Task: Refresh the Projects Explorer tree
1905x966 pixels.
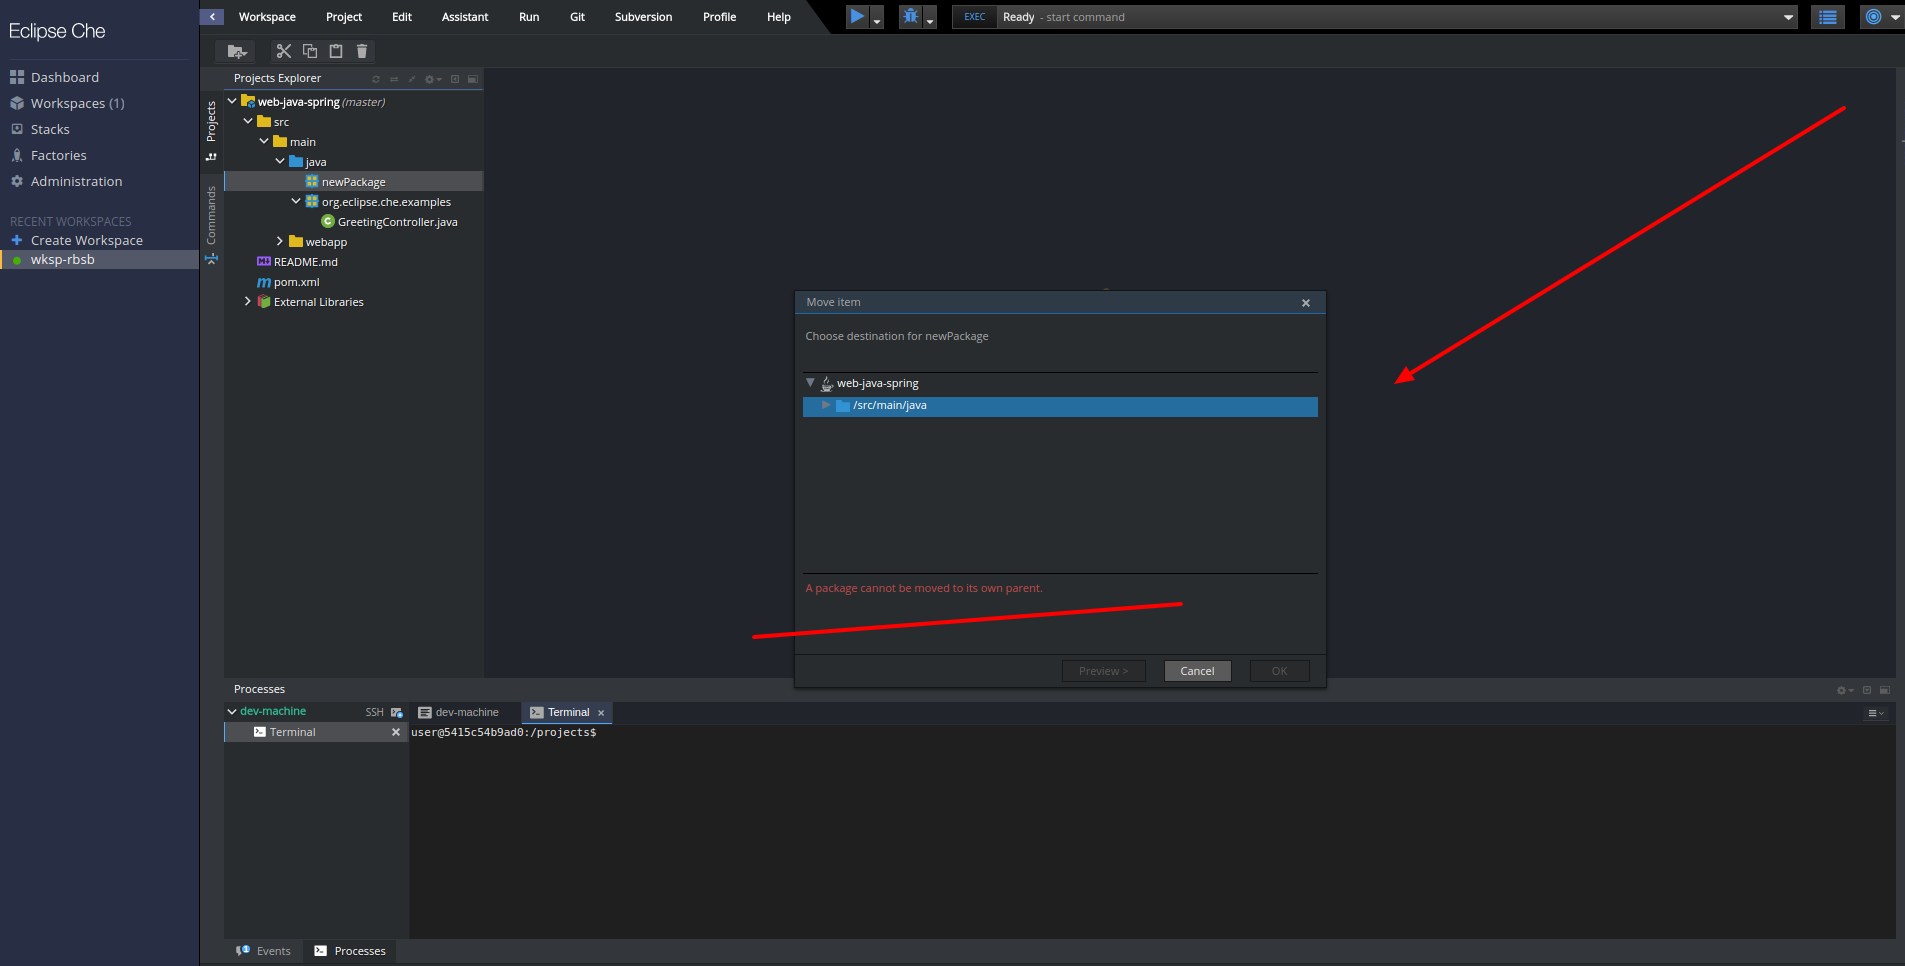Action: click(x=376, y=79)
